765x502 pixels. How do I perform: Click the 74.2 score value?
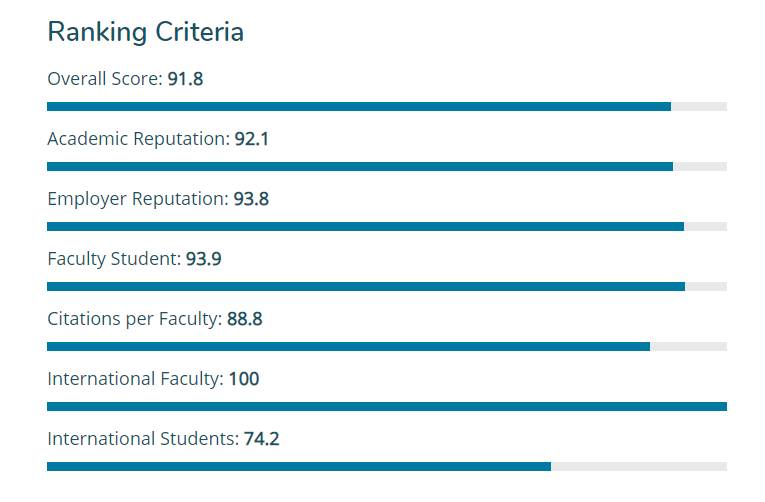[x=261, y=439]
